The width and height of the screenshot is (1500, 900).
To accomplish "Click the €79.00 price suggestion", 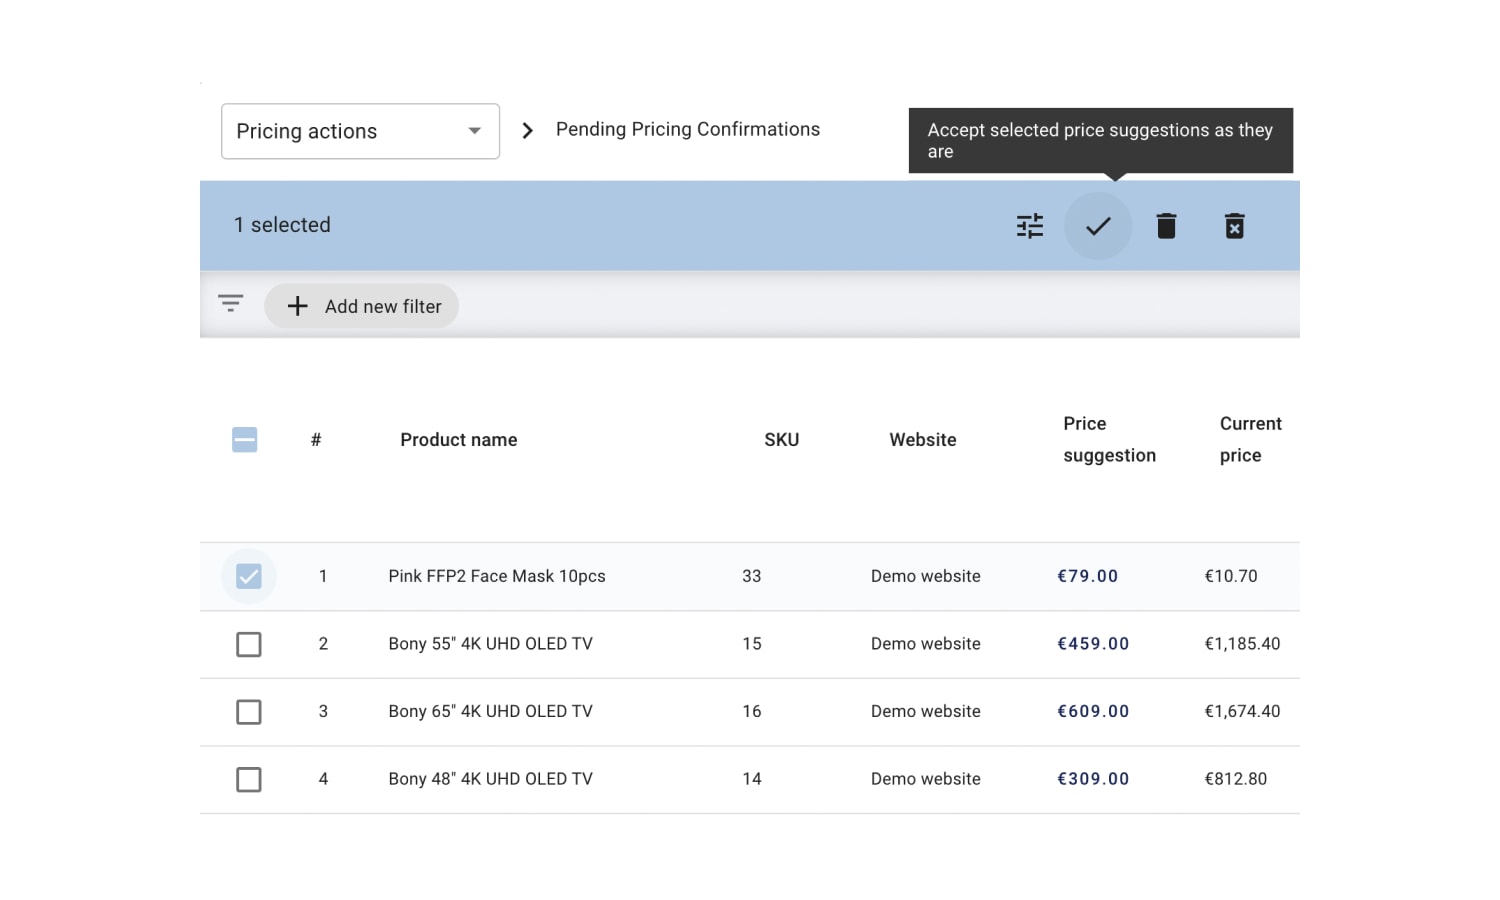I will 1088,576.
